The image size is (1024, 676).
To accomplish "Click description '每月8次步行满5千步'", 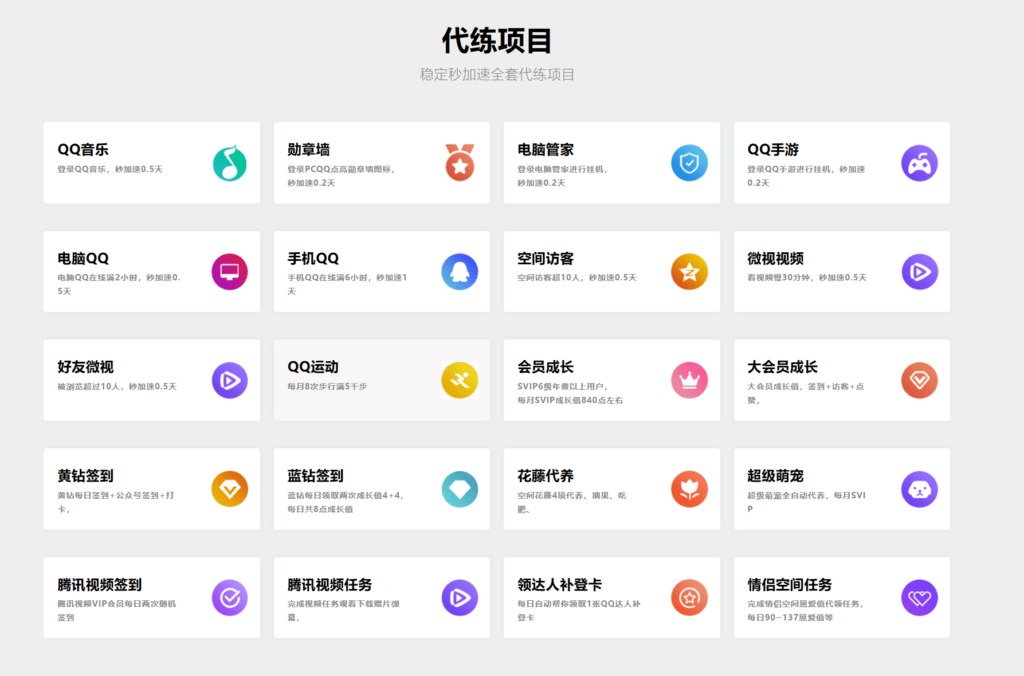I will point(327,387).
